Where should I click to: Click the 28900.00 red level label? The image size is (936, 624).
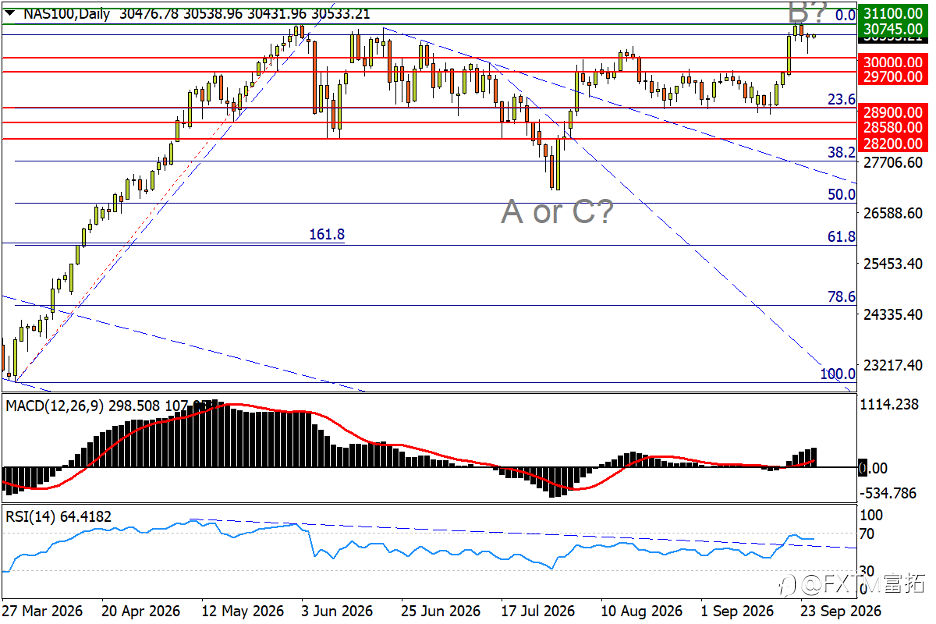892,112
